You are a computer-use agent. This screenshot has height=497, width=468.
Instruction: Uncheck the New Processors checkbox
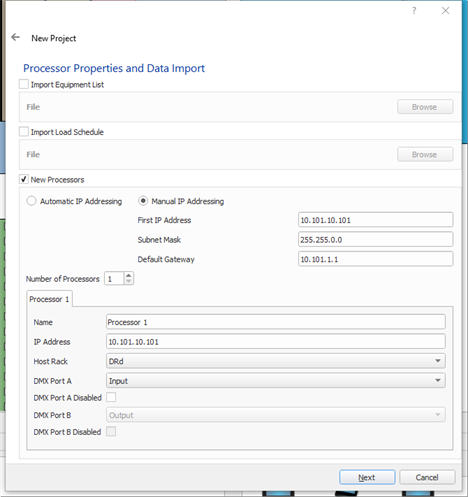24,179
